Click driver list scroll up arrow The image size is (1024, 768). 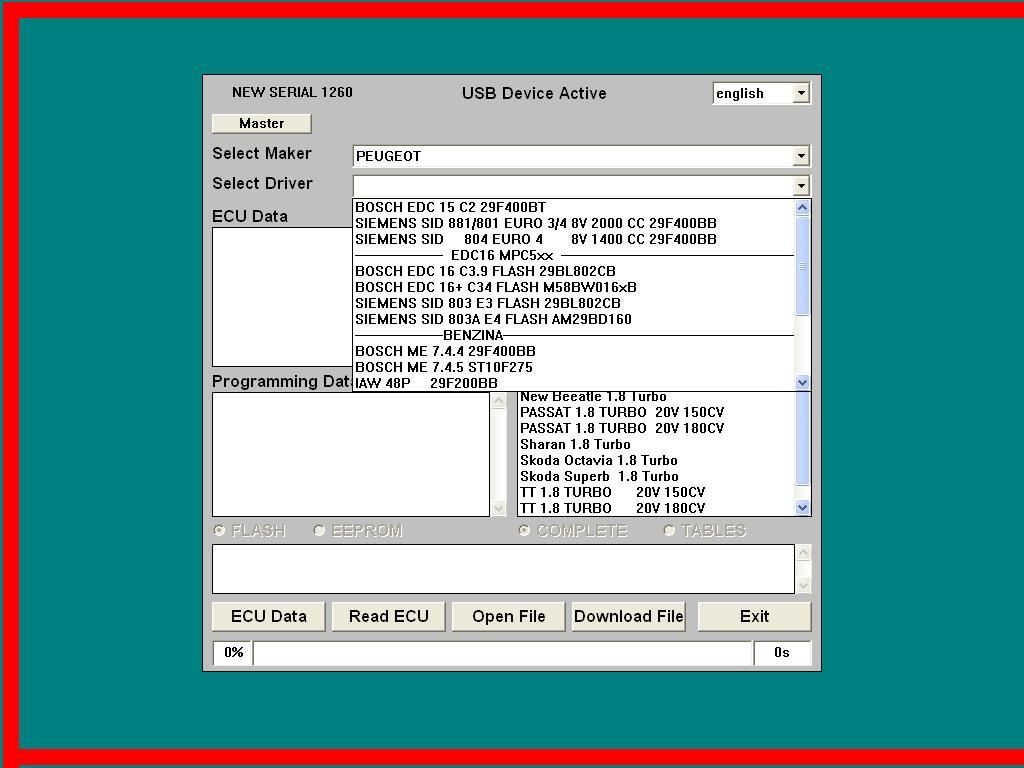point(803,208)
